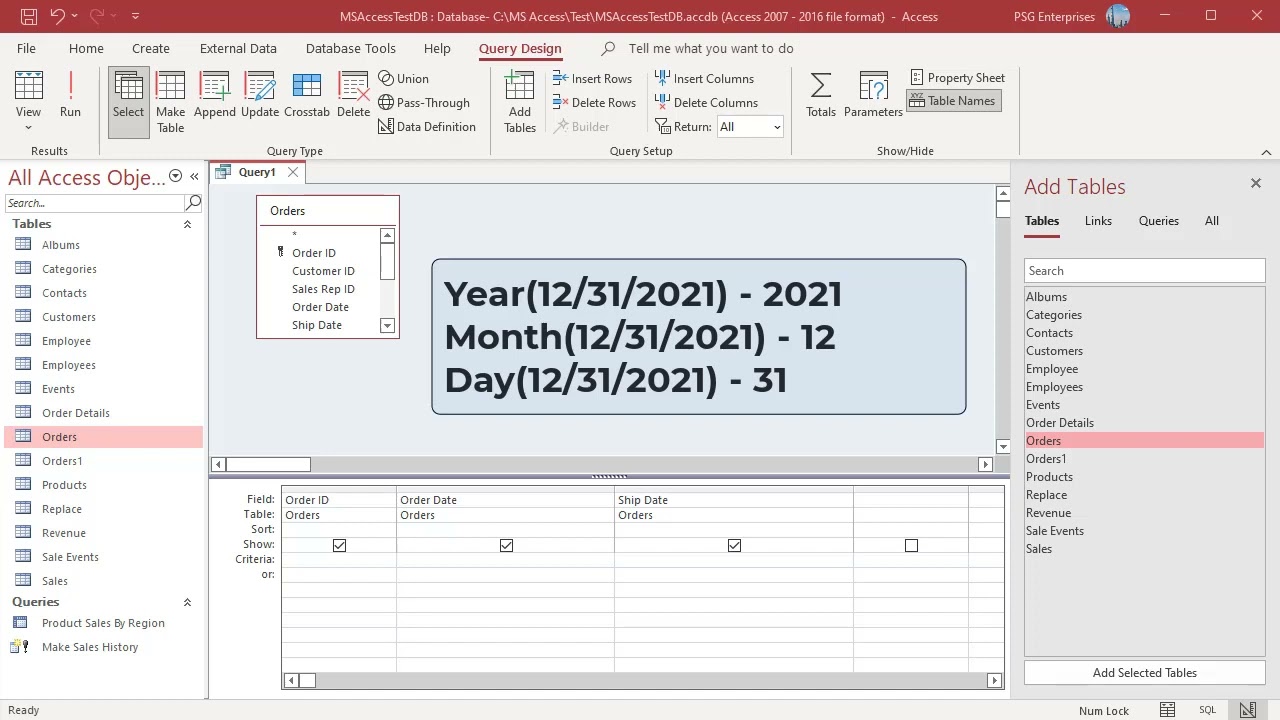Collapse the Tables group in navigation pane
The width and height of the screenshot is (1280, 720).
(187, 224)
